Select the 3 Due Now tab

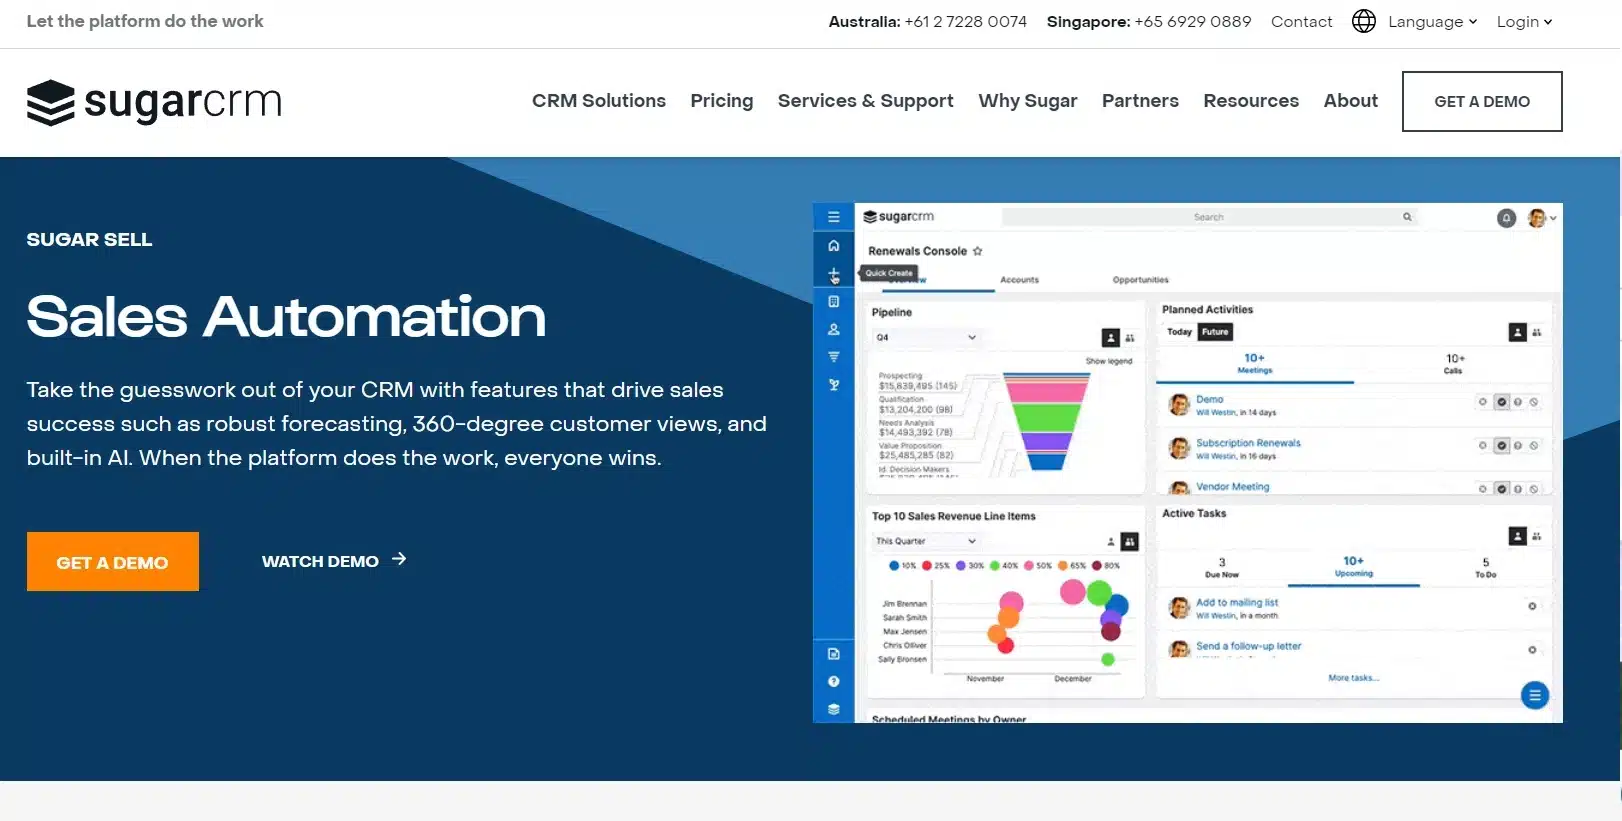(1221, 567)
